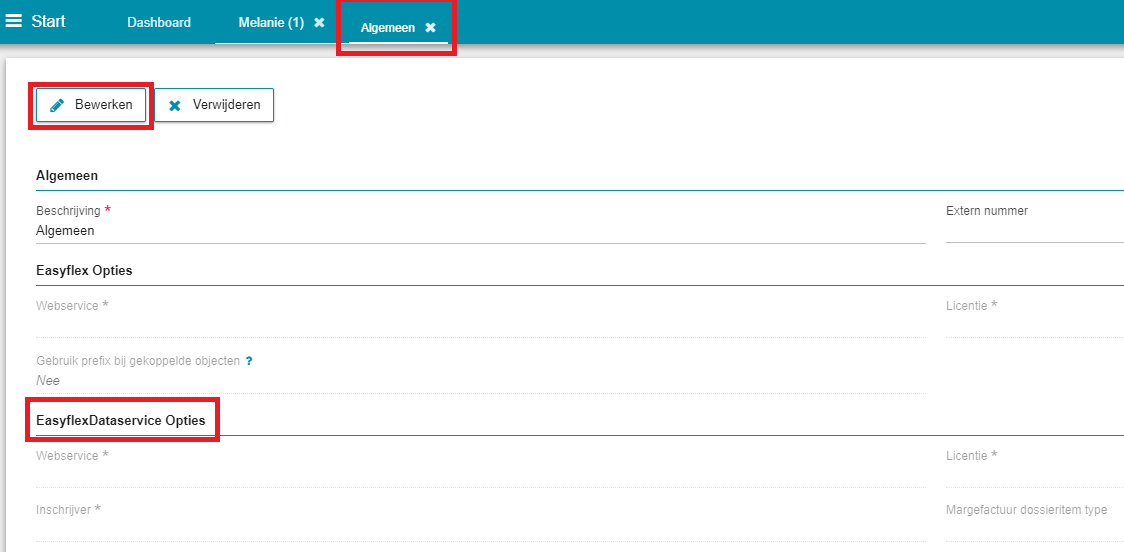Close the Melanie (1) tab
The width and height of the screenshot is (1124, 552).
(320, 23)
